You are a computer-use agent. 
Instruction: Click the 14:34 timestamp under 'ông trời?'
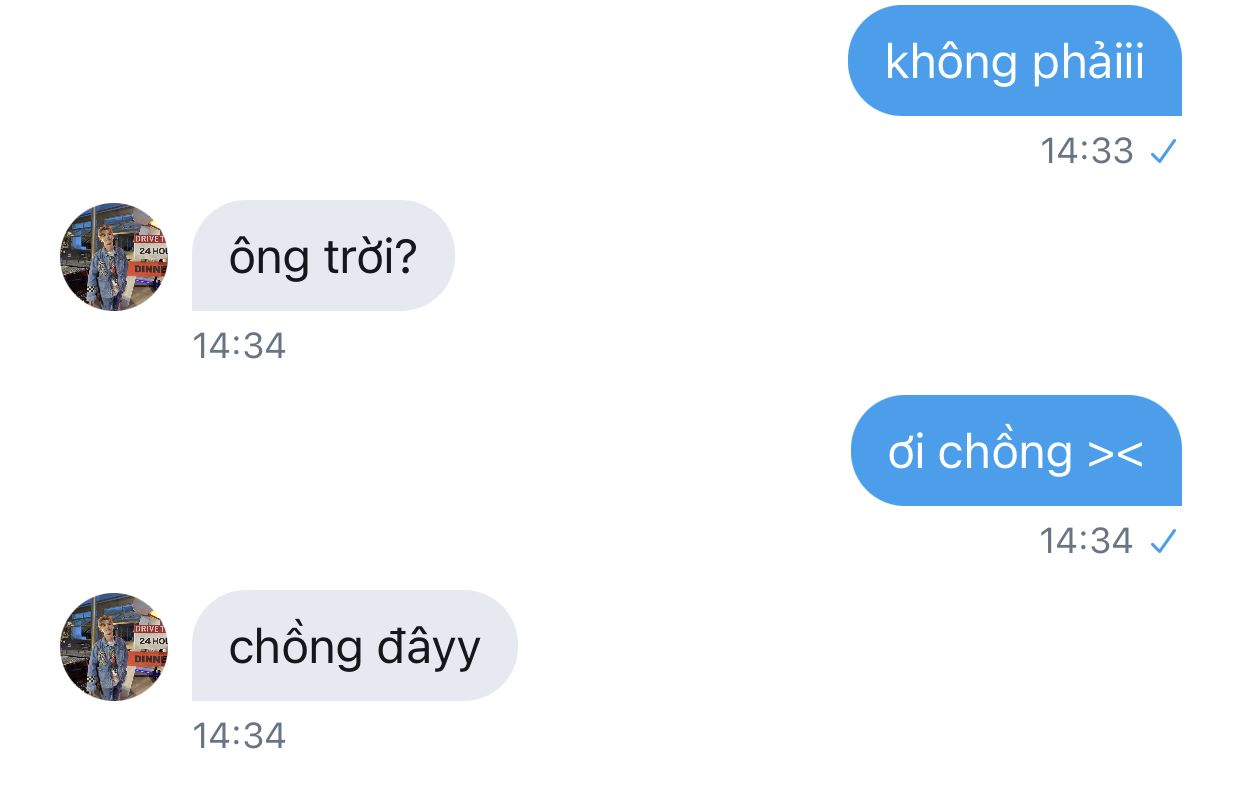pos(239,346)
